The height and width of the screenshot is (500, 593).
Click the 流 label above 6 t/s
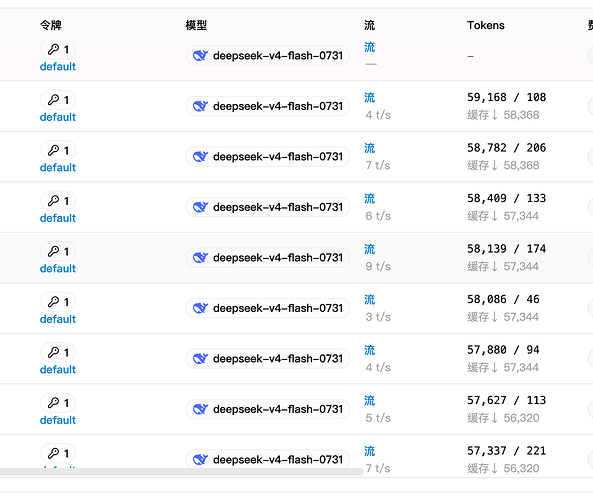(369, 199)
